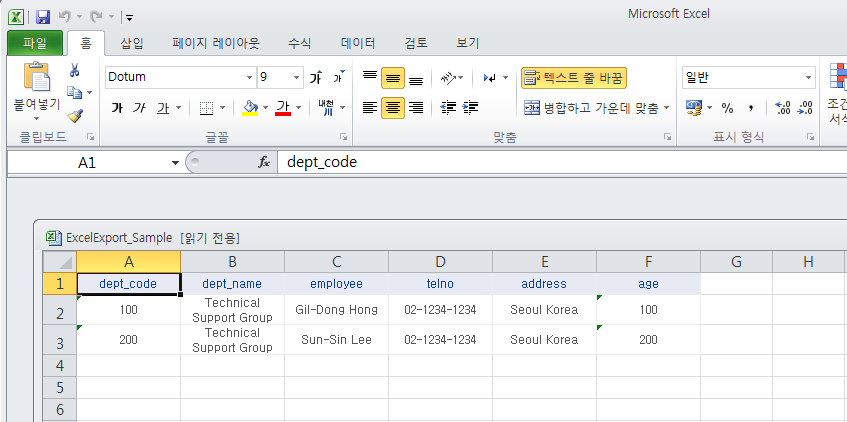Switch to the 데이터 tab

pyautogui.click(x=358, y=43)
